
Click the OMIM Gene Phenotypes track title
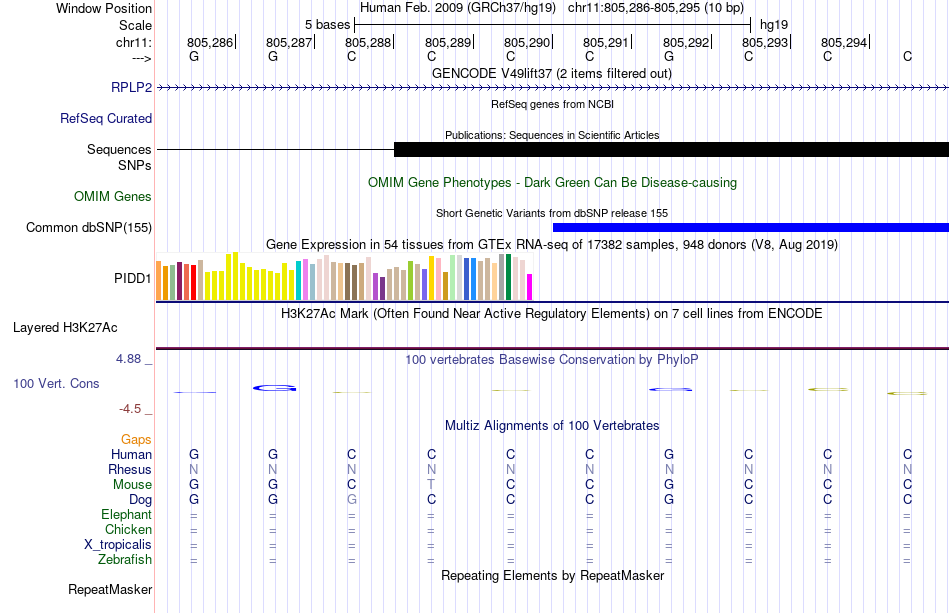[x=552, y=182]
